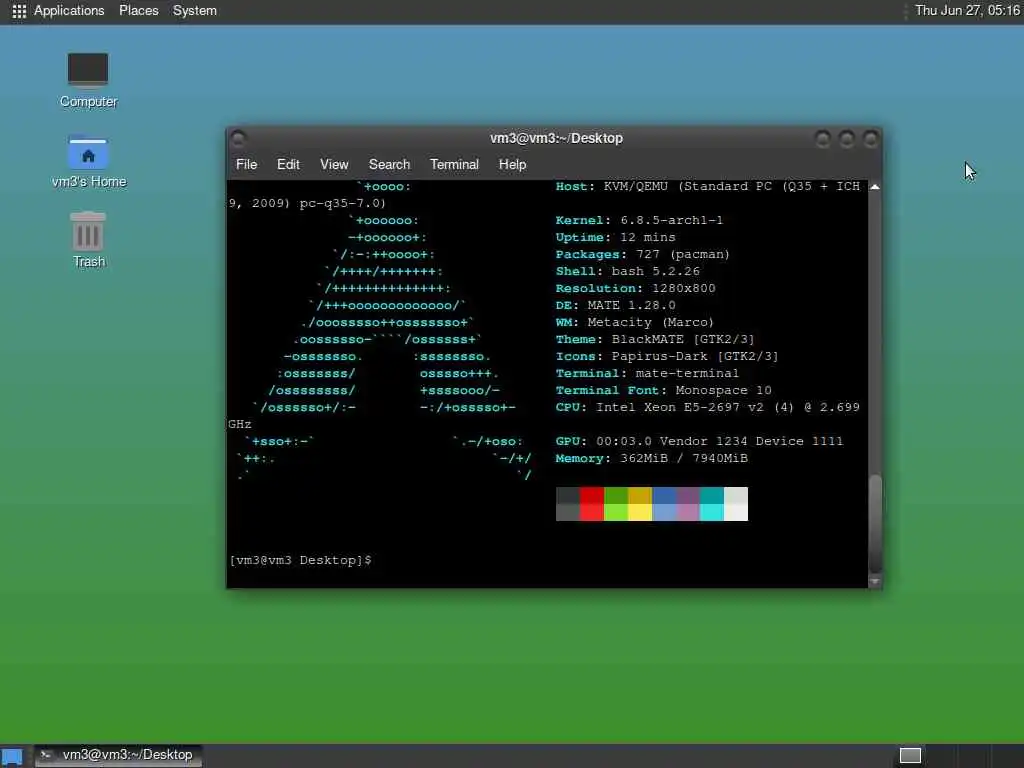Click the workspace switcher box in bottom panel
Screen dimensions: 1024x768
(910, 756)
